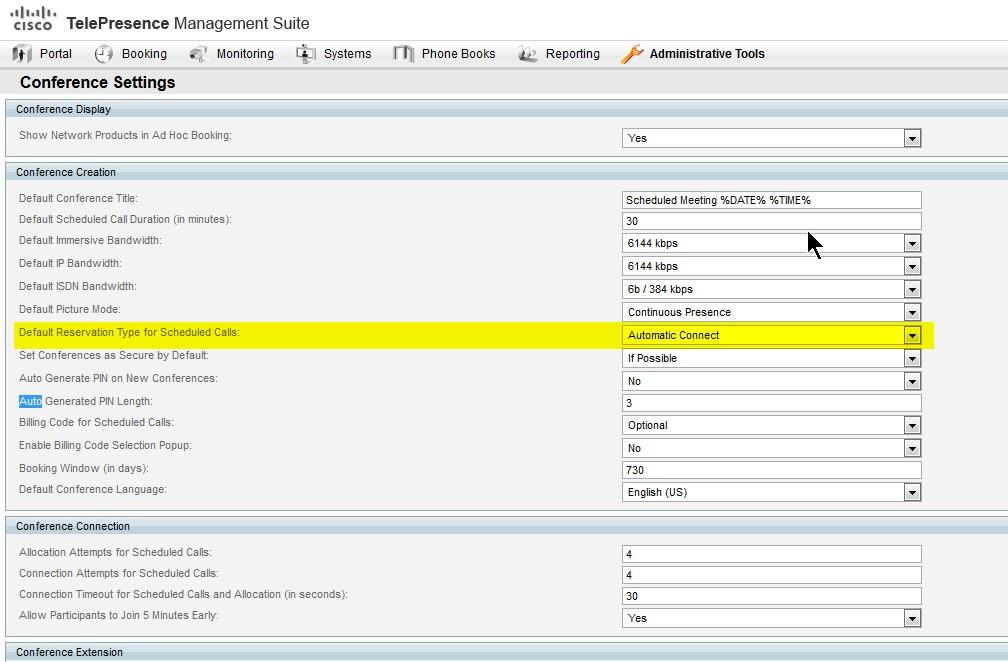The height and width of the screenshot is (662, 1008).
Task: Click the Systems icon
Action: [x=305, y=54]
